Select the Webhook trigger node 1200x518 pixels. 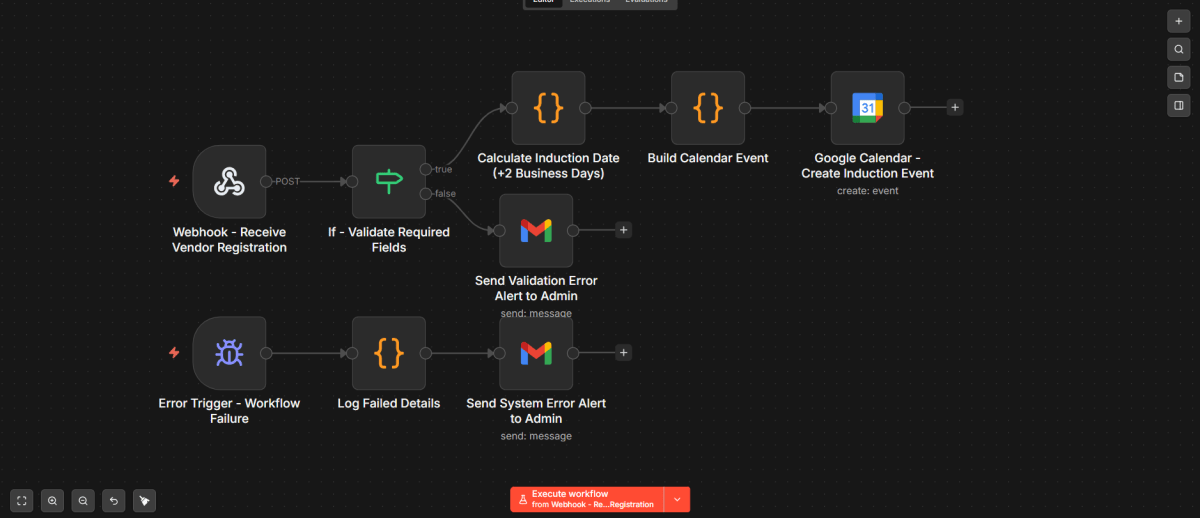pyautogui.click(x=229, y=181)
